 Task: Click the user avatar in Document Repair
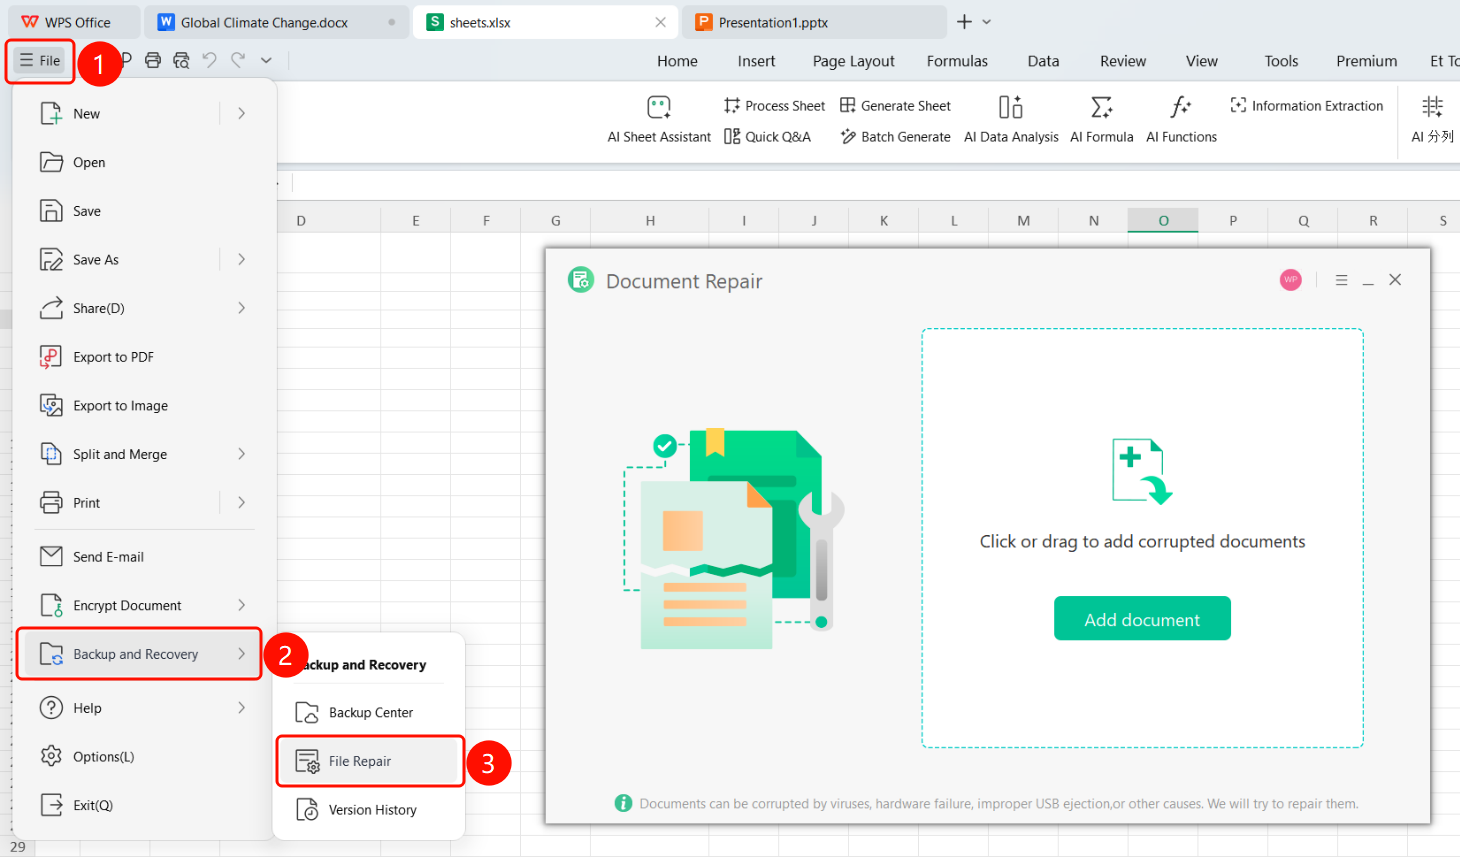click(x=1291, y=280)
